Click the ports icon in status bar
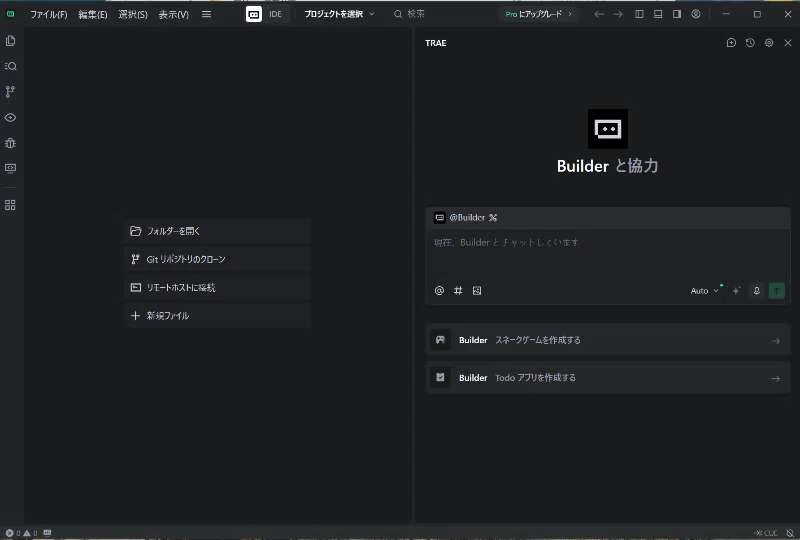Screen dimensions: 800x540 coord(47,533)
